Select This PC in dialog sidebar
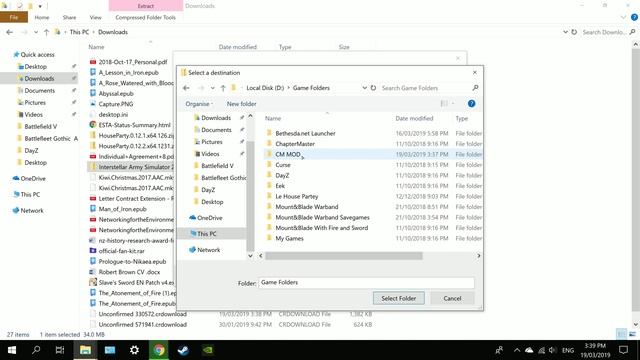Viewport: 640px width, 360px height. tap(207, 234)
